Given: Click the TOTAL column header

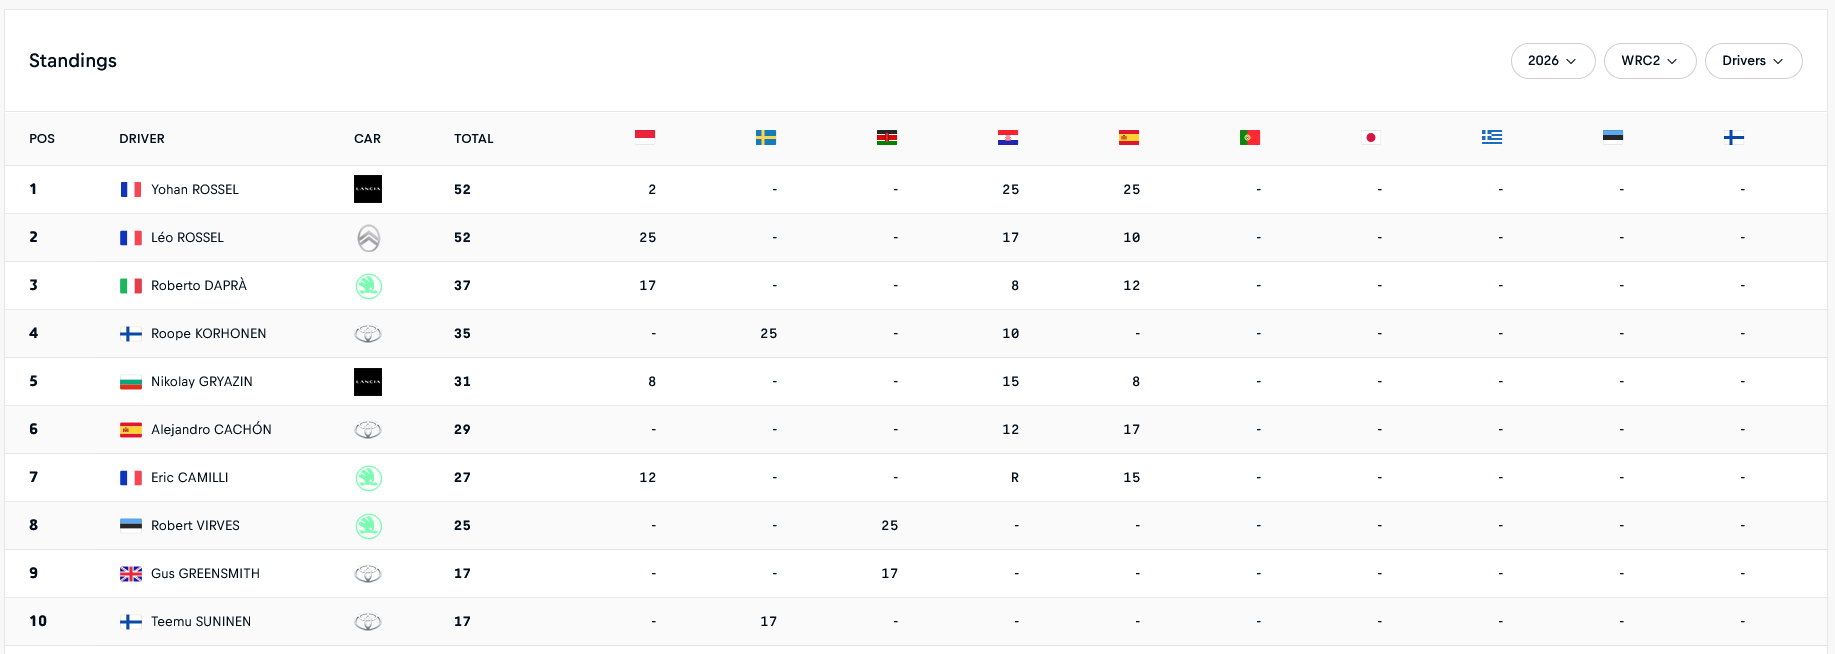Looking at the screenshot, I should [474, 139].
